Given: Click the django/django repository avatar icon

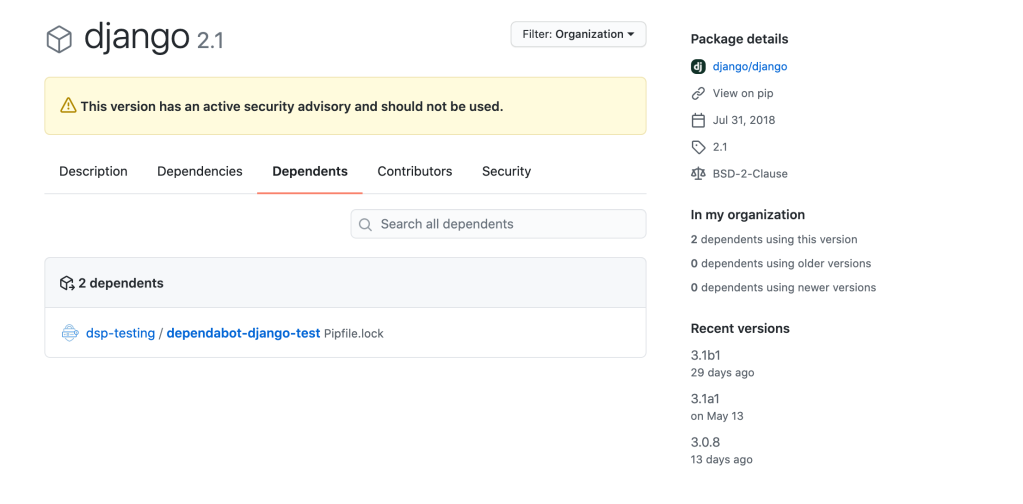Looking at the screenshot, I should (x=698, y=66).
